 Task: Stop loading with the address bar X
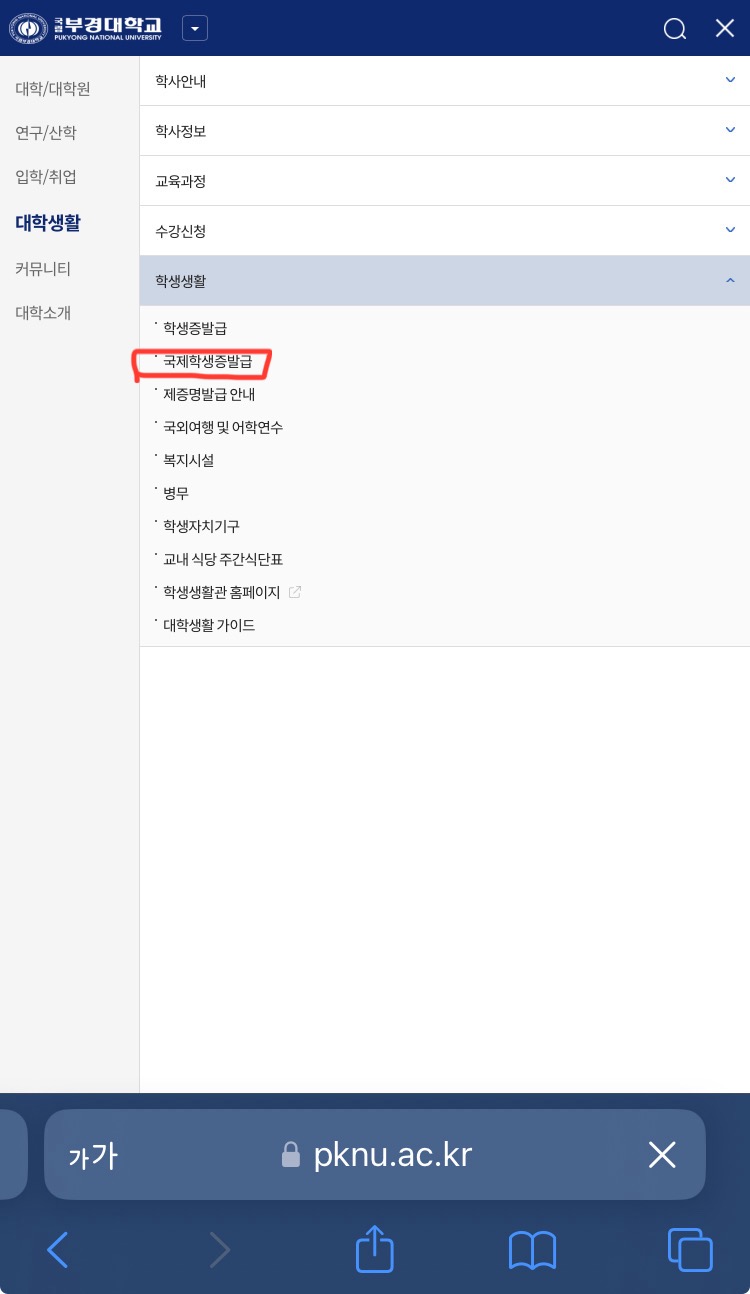click(662, 1155)
